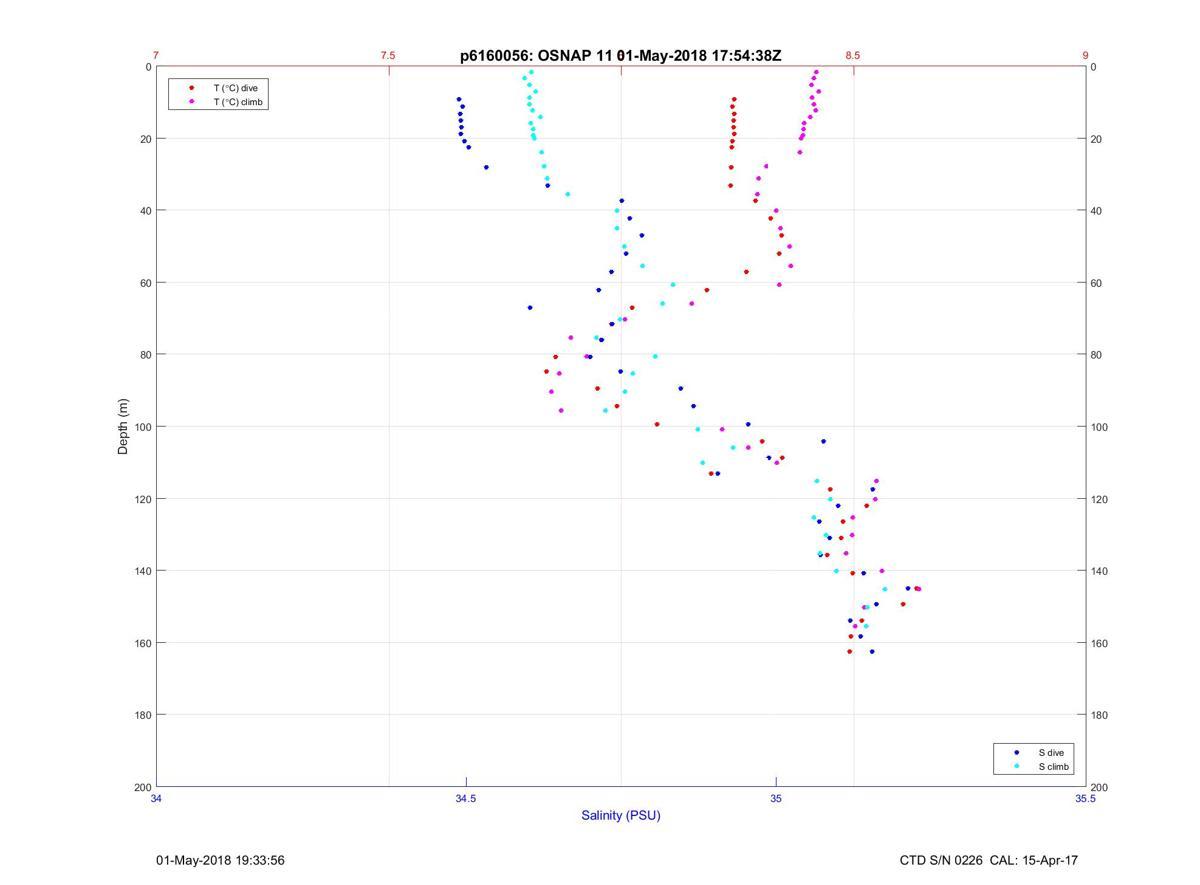
Task: Click the blue salinity tick label '35'
Action: point(776,798)
